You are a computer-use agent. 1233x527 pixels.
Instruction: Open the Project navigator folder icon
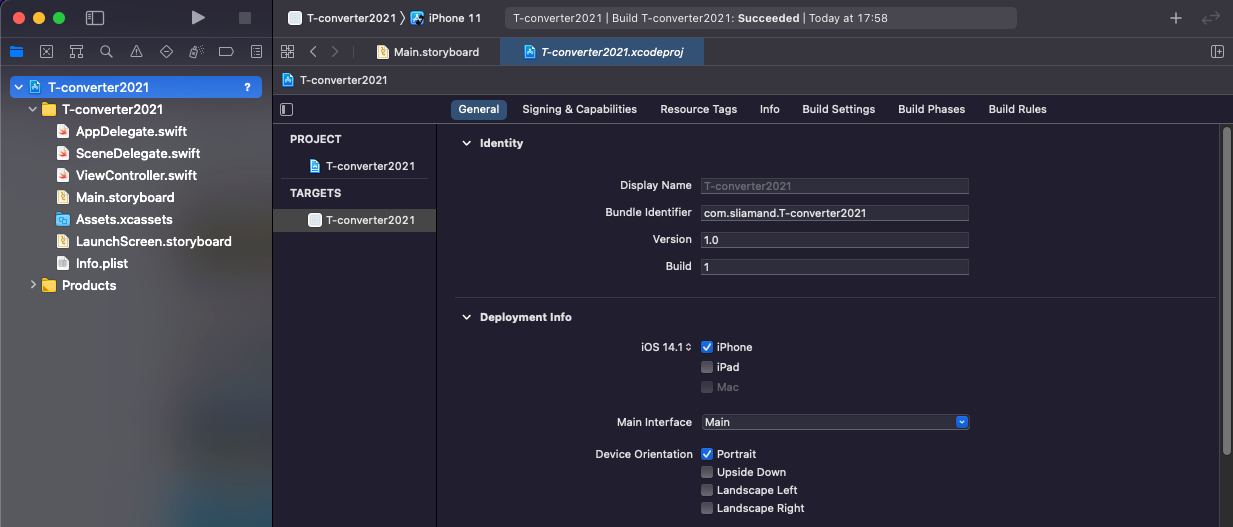coord(16,52)
